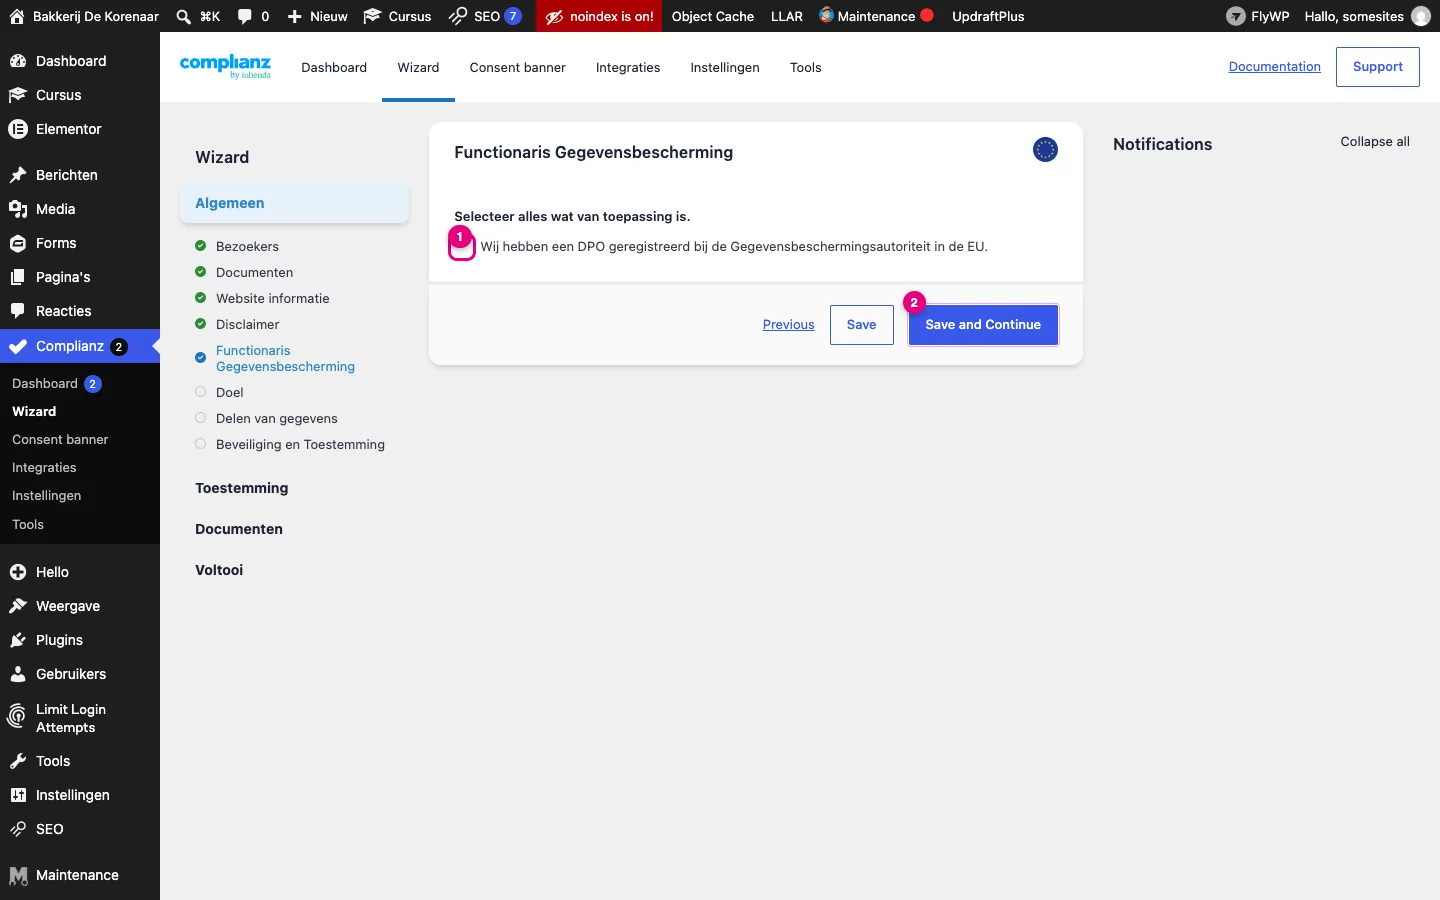Expand the Toestemming wizard section

(241, 488)
